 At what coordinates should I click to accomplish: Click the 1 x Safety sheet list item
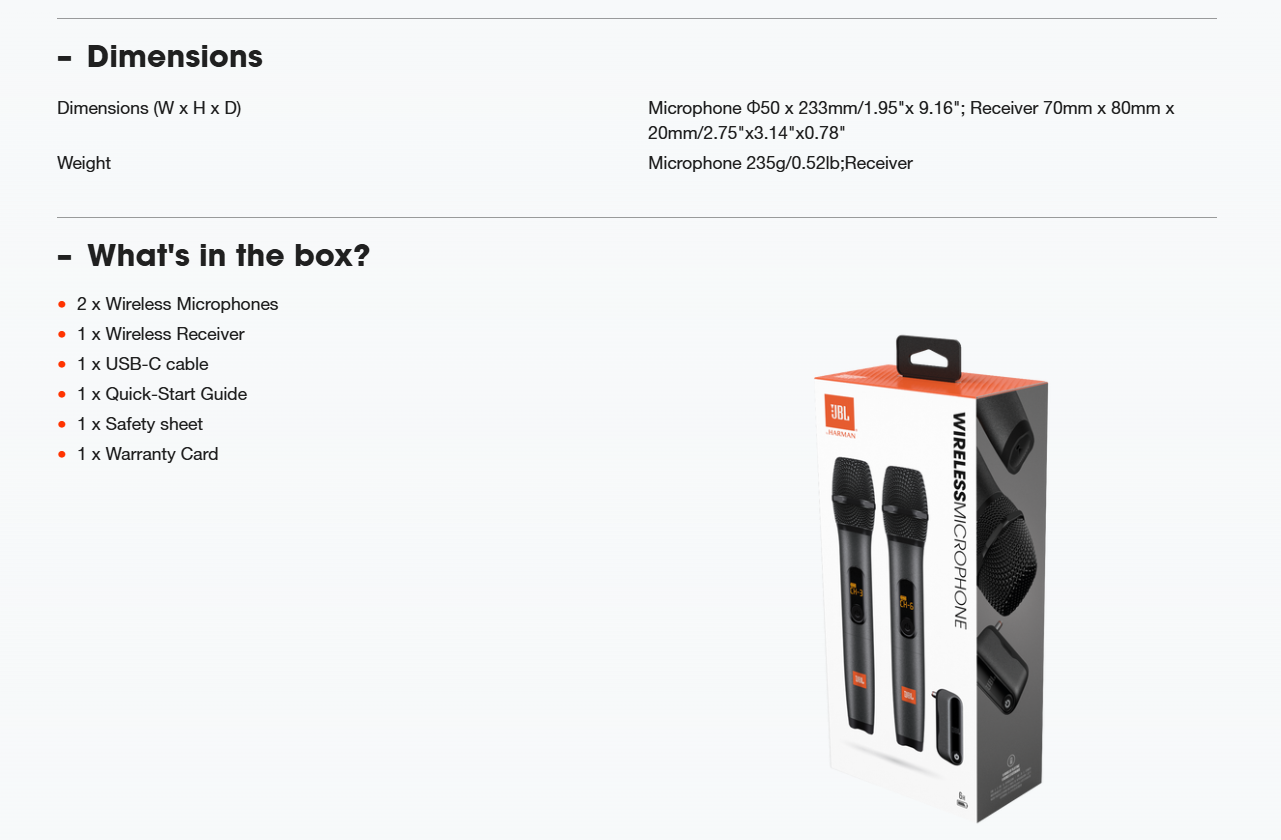(x=140, y=424)
